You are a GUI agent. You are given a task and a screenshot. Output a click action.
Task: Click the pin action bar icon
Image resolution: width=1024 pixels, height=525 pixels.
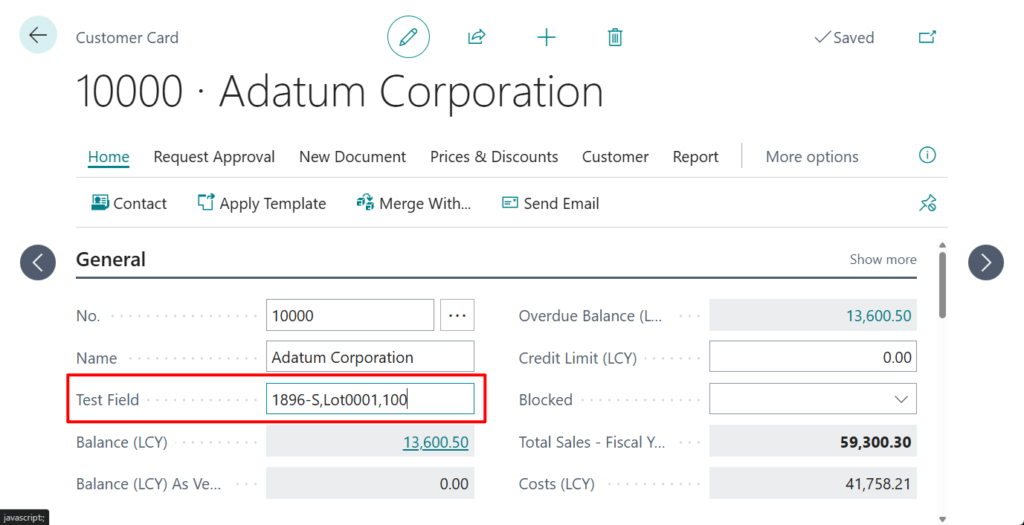927,203
